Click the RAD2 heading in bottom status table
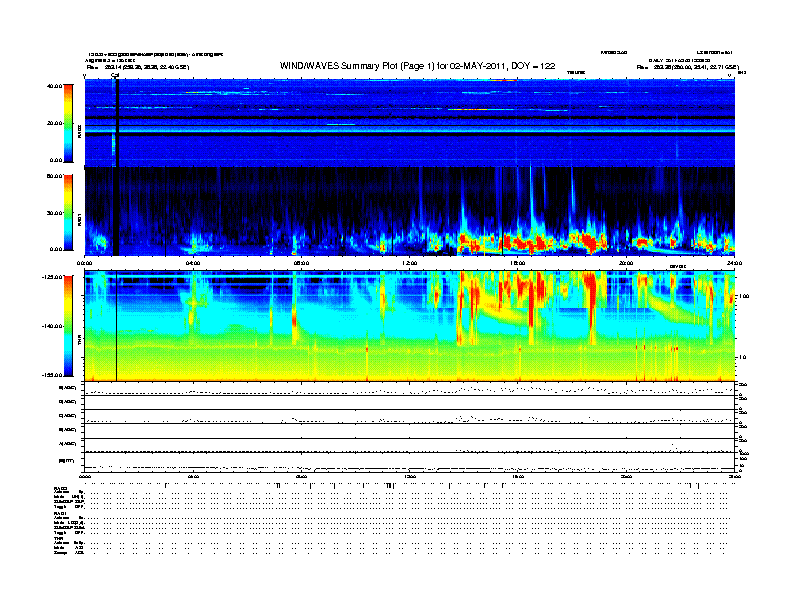The image size is (792, 612). (60, 489)
